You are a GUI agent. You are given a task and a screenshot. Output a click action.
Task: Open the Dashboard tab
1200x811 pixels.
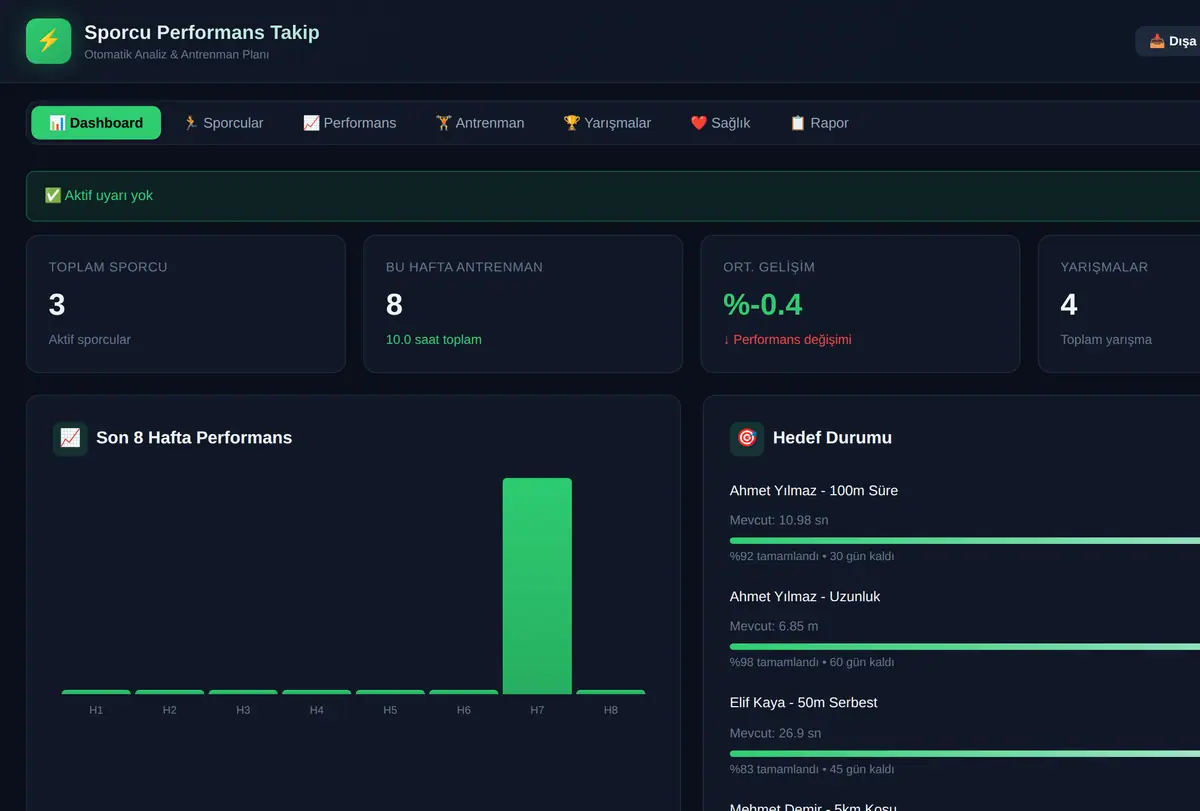pyautogui.click(x=96, y=123)
